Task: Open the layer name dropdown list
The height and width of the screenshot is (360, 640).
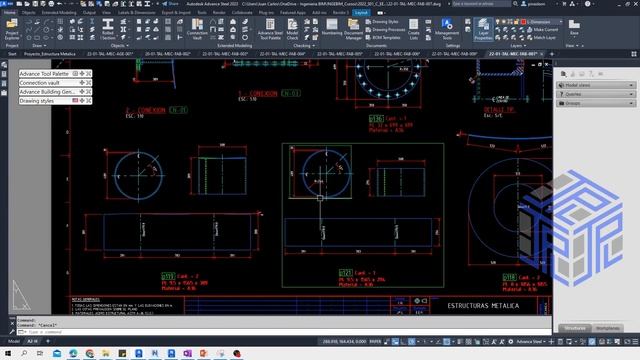Action: point(560,22)
